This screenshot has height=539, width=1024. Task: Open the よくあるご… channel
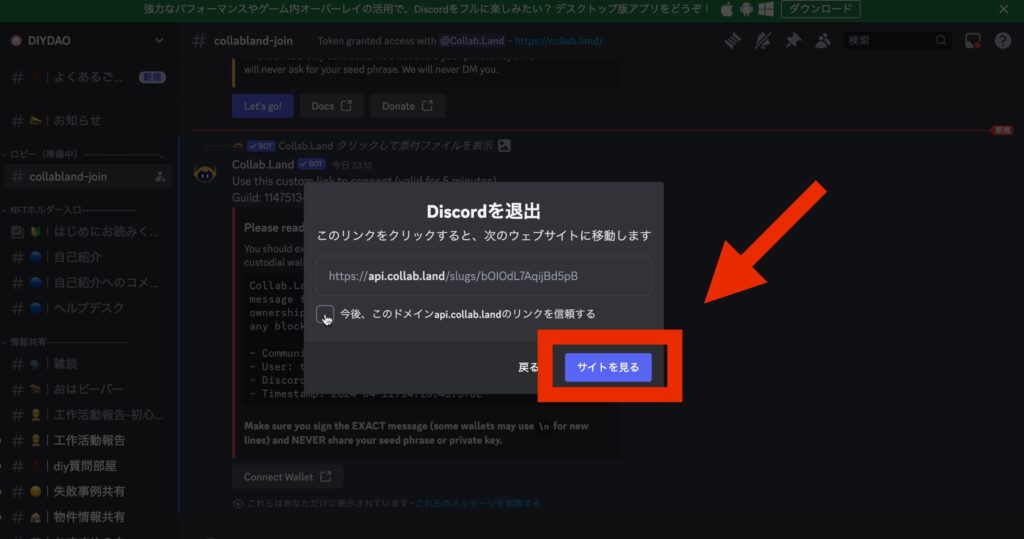coord(88,77)
